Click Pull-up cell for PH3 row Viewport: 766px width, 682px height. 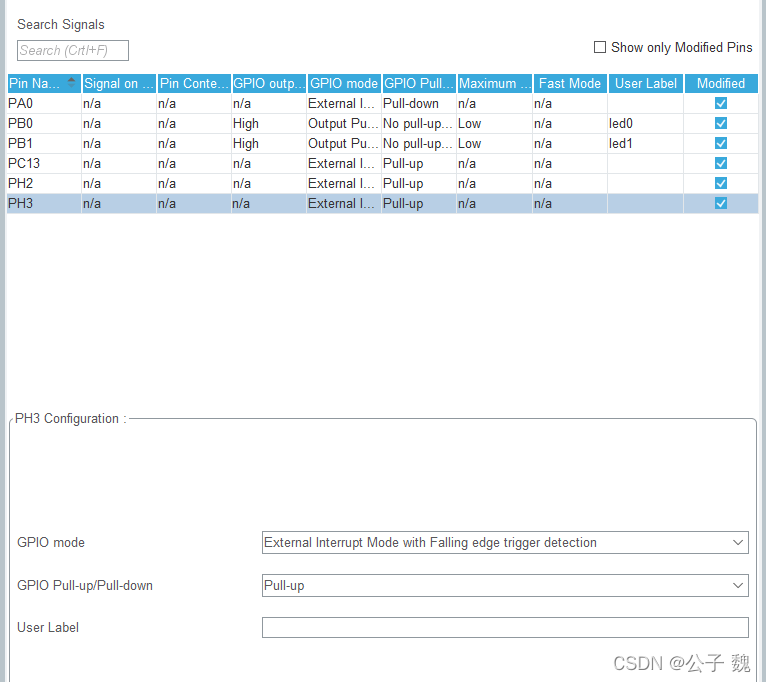point(419,204)
